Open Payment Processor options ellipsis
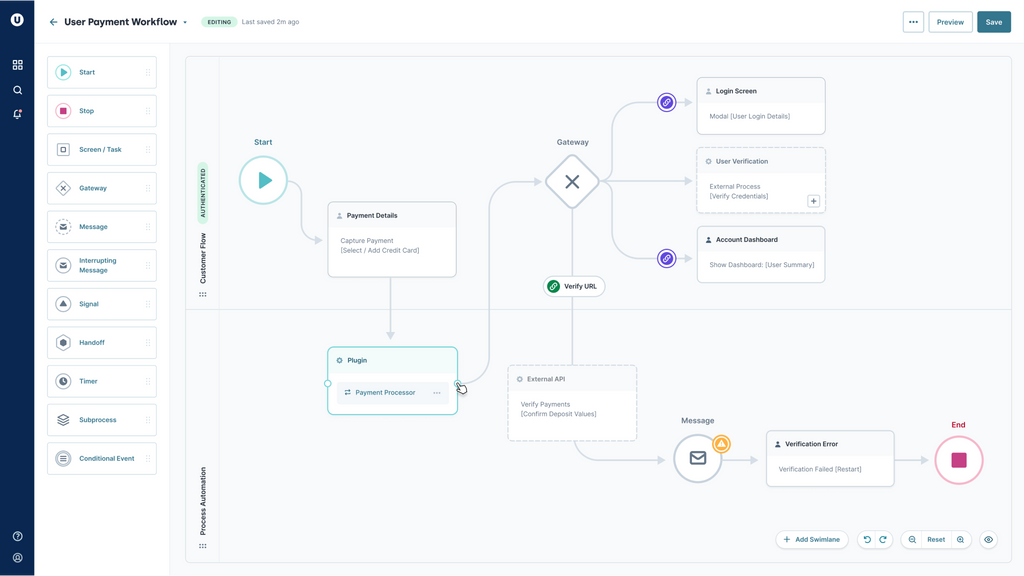This screenshot has width=1024, height=576. (437, 393)
